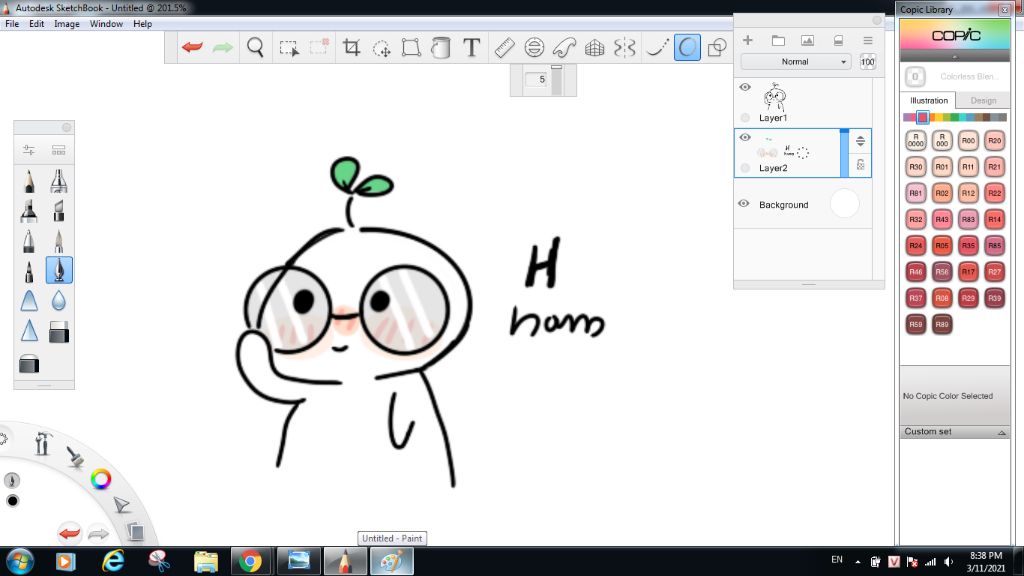Open the File menu
The width and height of the screenshot is (1024, 576).
12,24
